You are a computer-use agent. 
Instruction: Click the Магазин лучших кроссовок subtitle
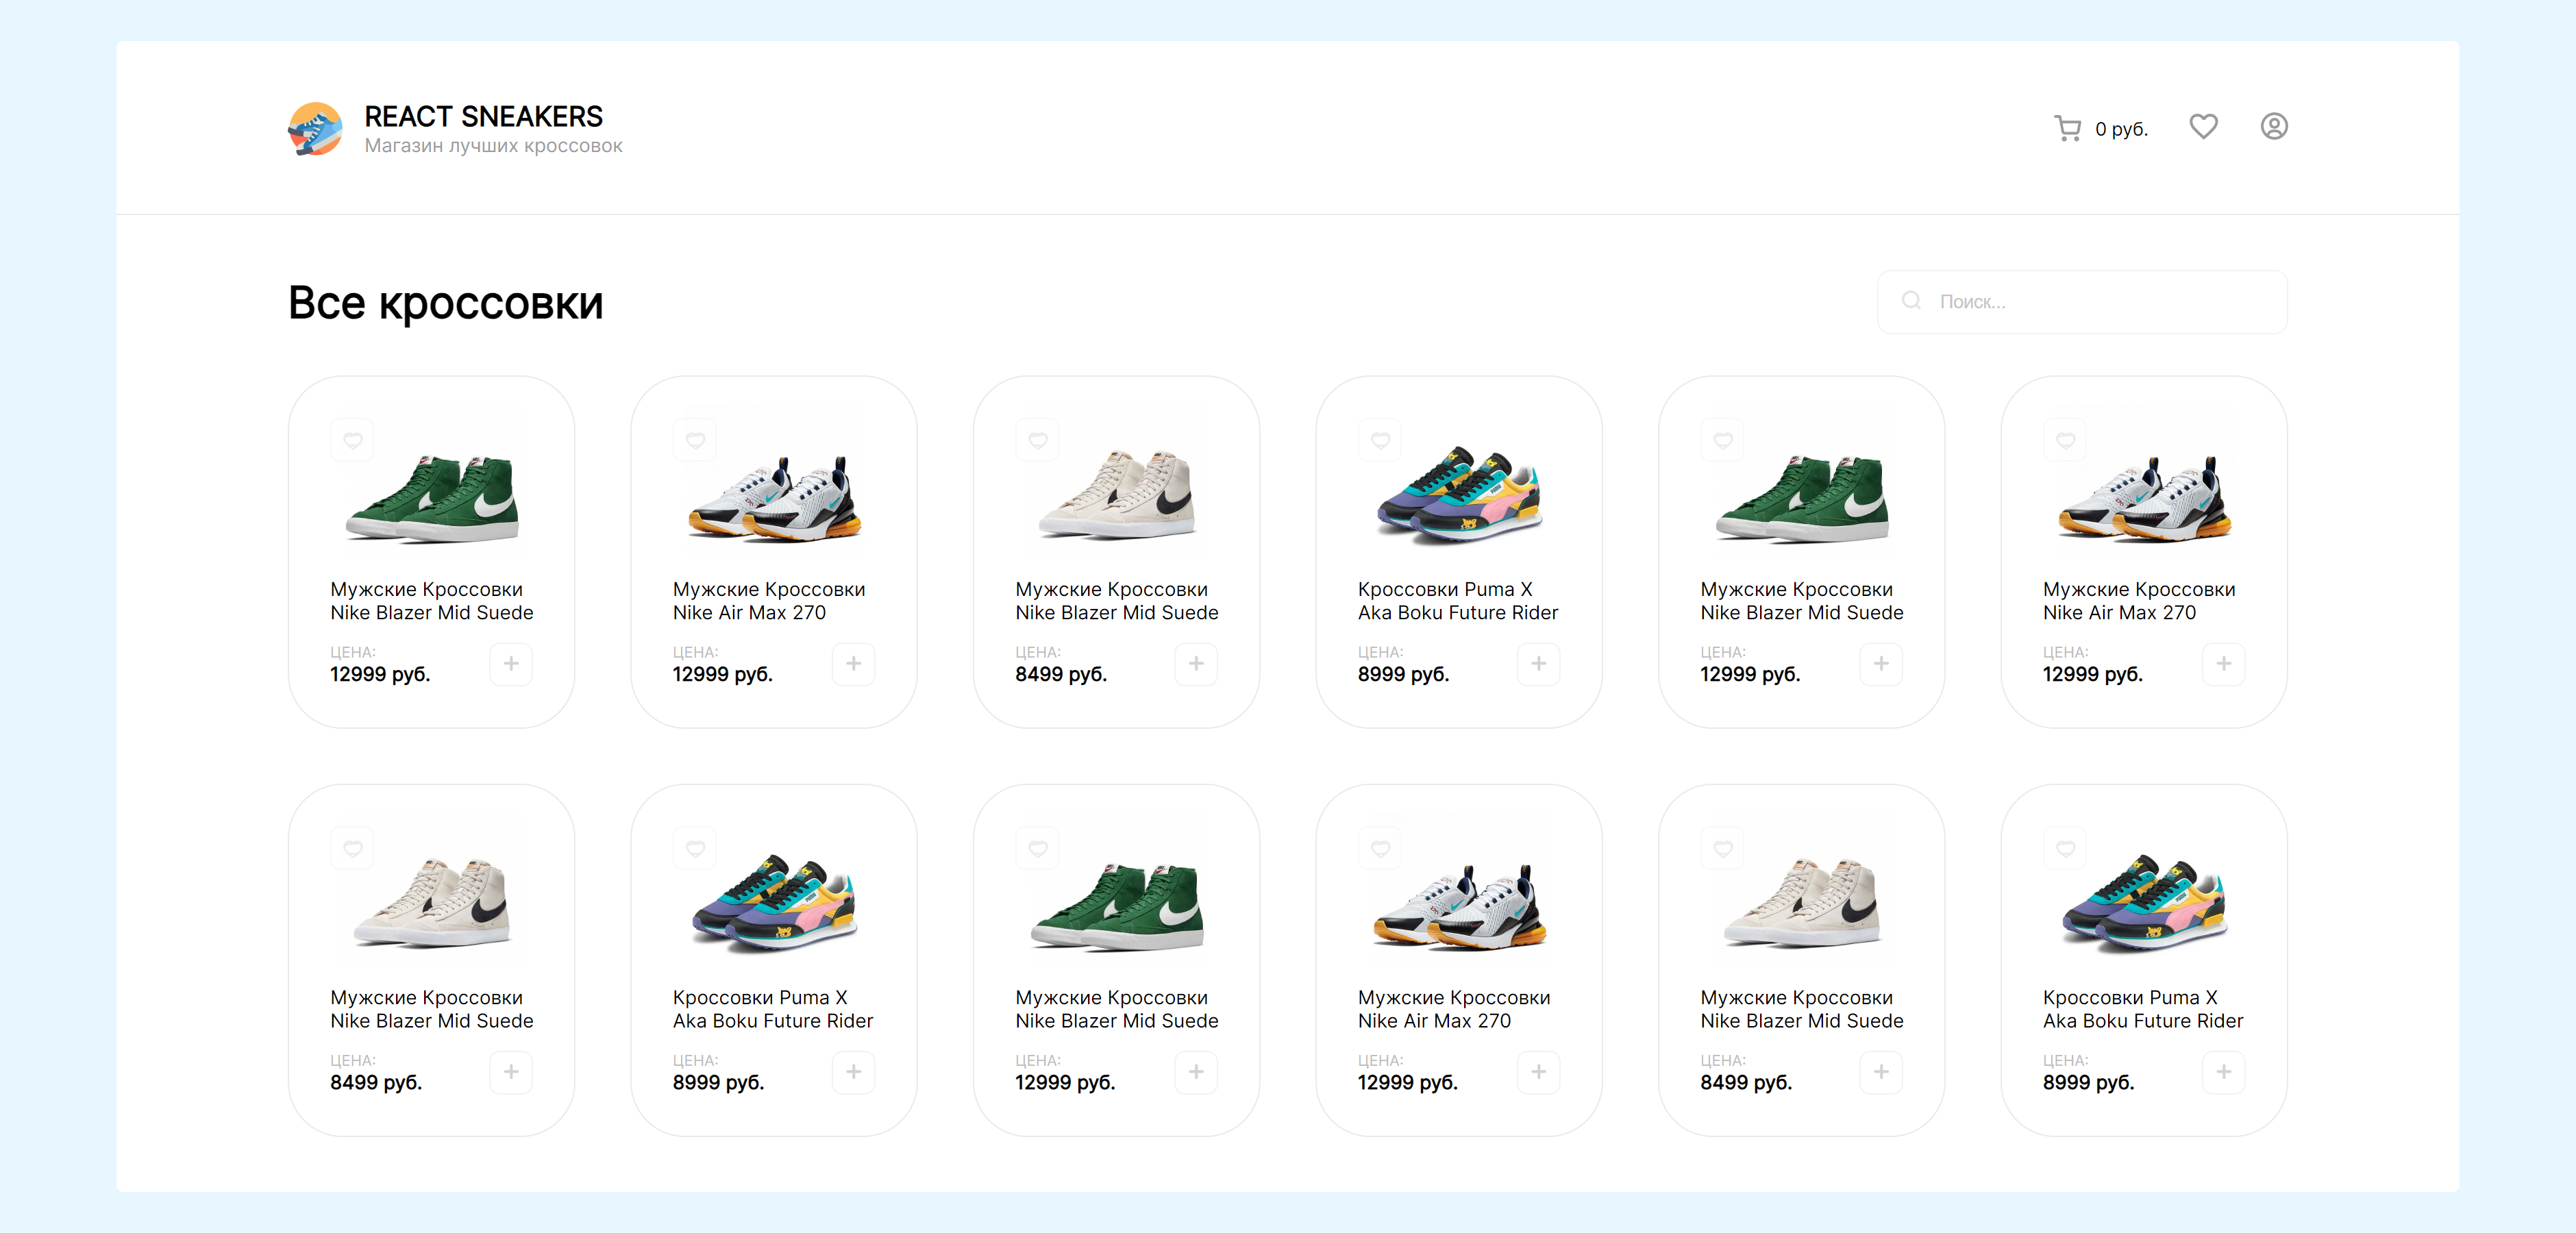(x=493, y=146)
